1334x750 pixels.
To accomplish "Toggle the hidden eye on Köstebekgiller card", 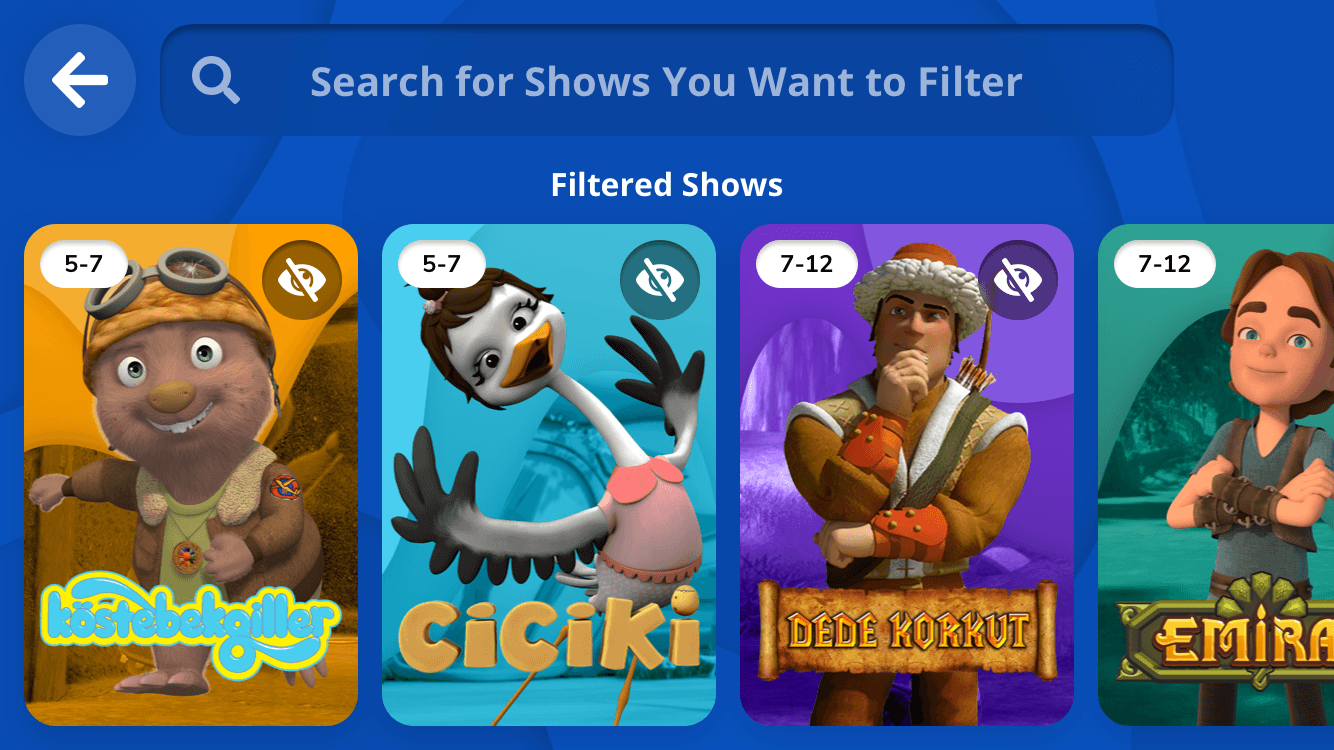I will tap(302, 281).
